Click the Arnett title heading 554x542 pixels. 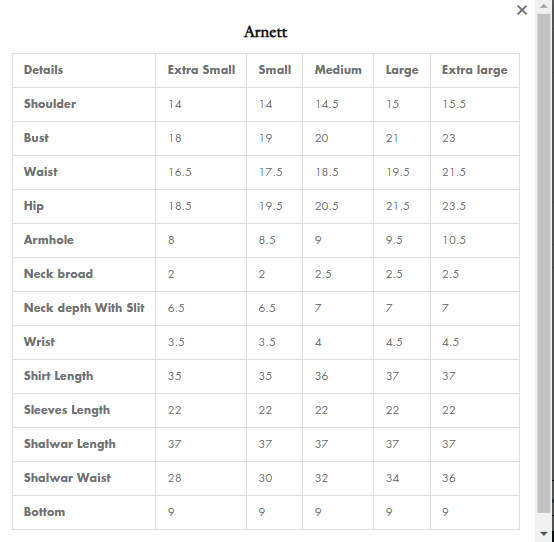pyautogui.click(x=265, y=32)
